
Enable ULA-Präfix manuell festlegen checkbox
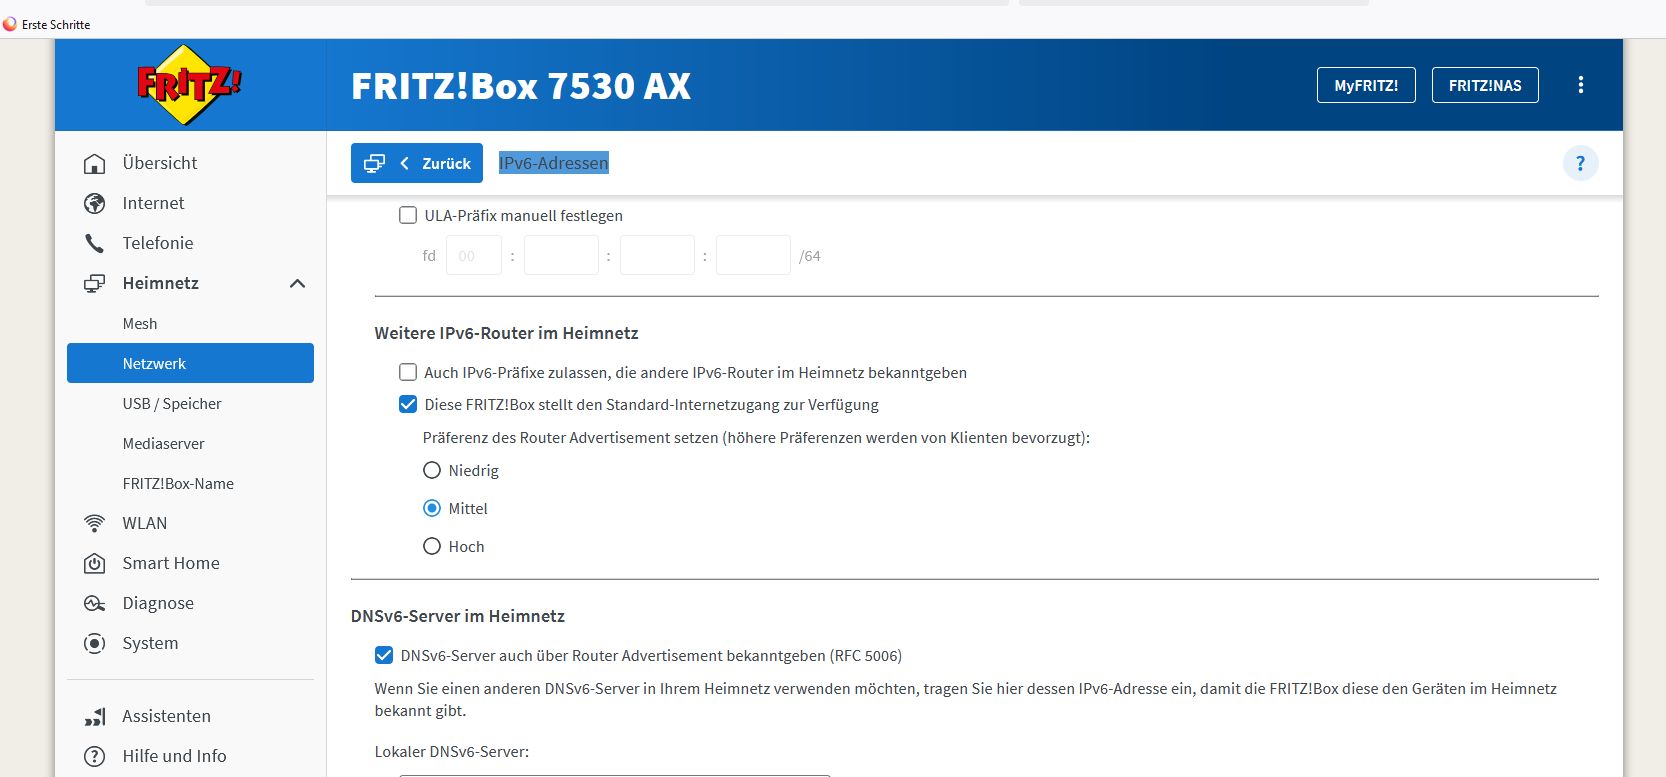pos(408,215)
